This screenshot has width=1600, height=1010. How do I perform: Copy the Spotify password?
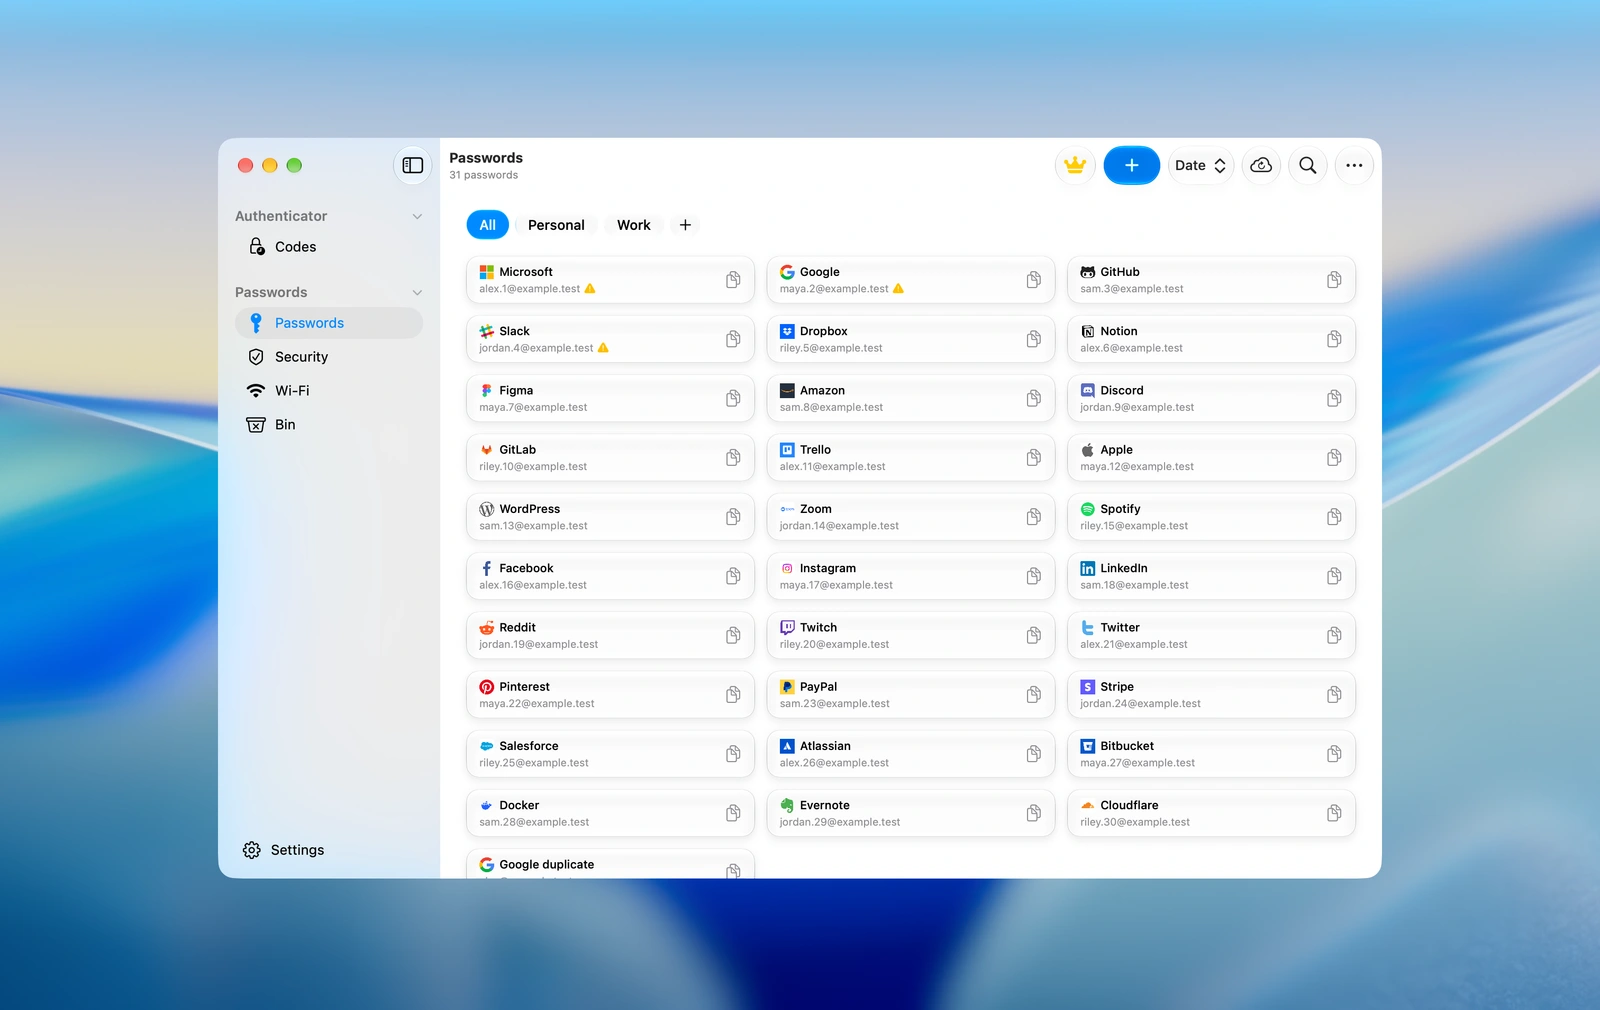click(x=1334, y=517)
